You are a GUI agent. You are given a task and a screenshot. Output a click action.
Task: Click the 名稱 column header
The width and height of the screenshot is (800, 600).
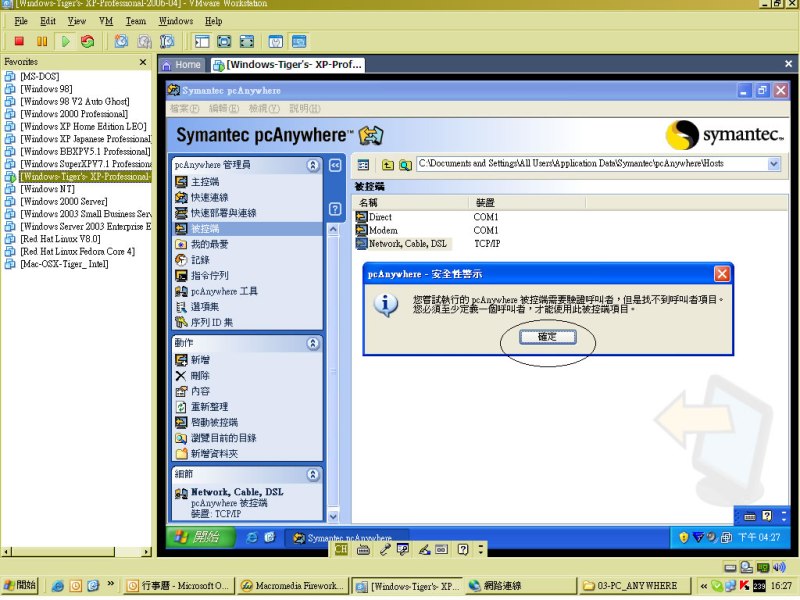click(x=410, y=203)
